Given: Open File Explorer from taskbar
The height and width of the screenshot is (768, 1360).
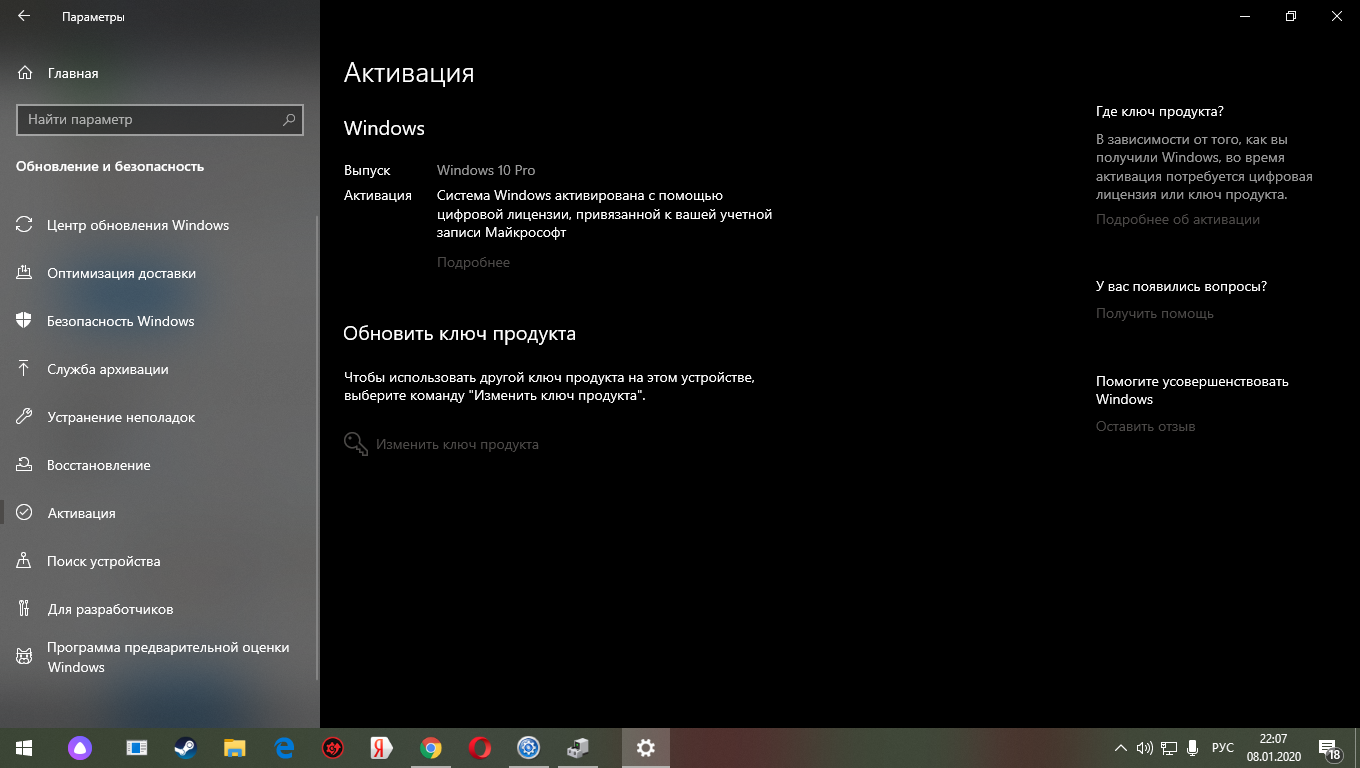Looking at the screenshot, I should click(235, 748).
